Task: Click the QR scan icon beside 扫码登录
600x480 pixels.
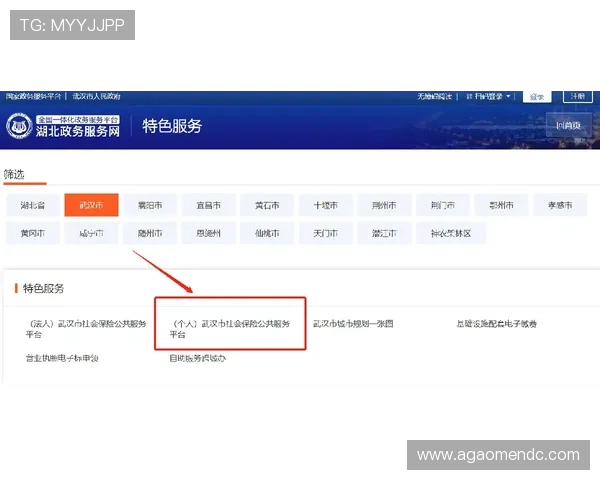Action: pyautogui.click(x=469, y=96)
